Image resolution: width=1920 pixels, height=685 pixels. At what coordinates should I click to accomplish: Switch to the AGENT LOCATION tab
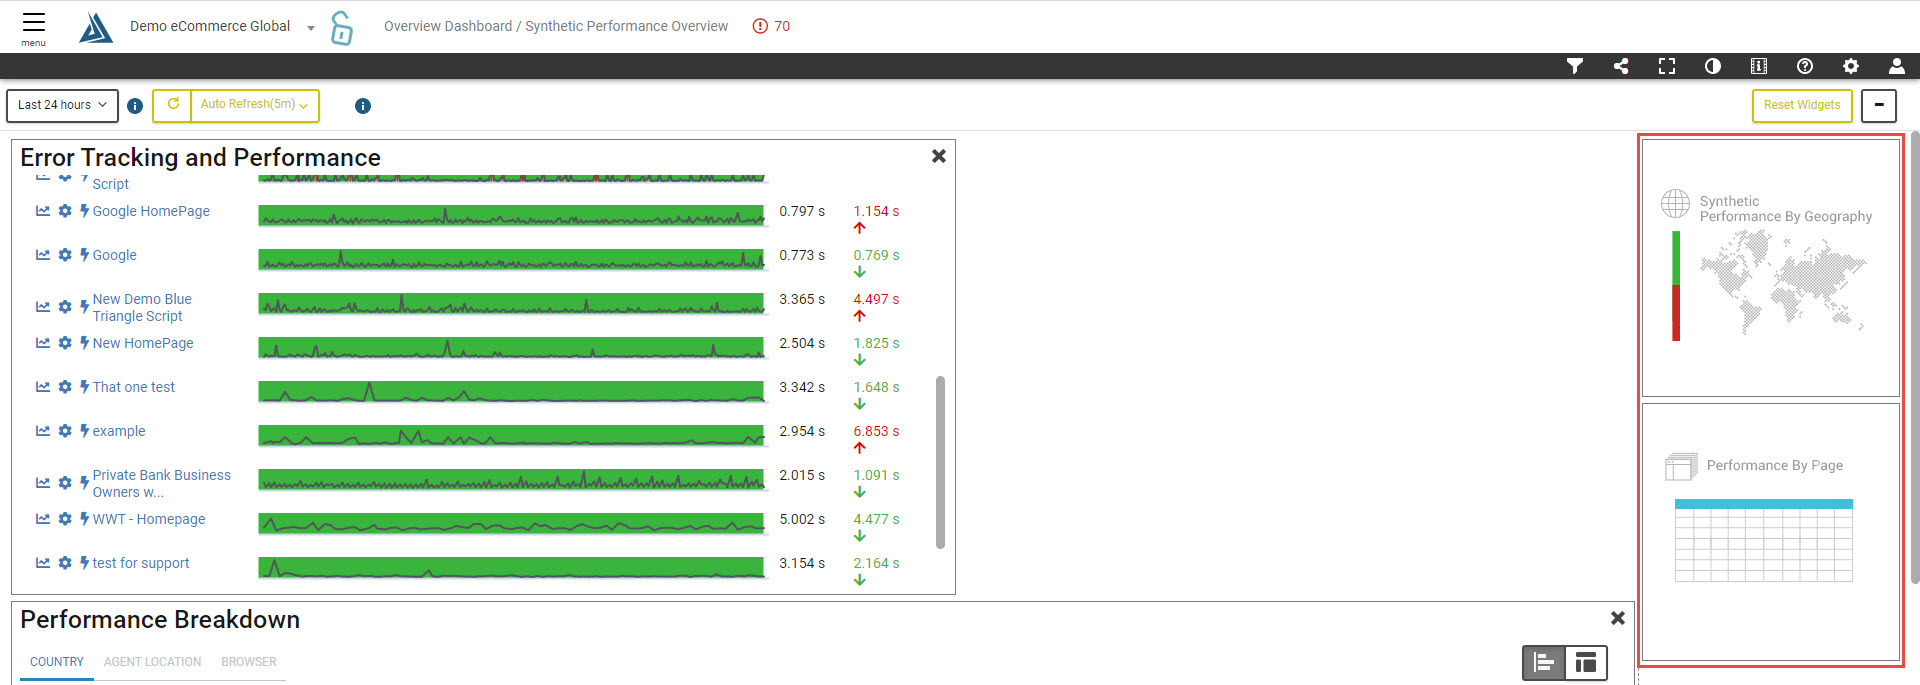(152, 662)
